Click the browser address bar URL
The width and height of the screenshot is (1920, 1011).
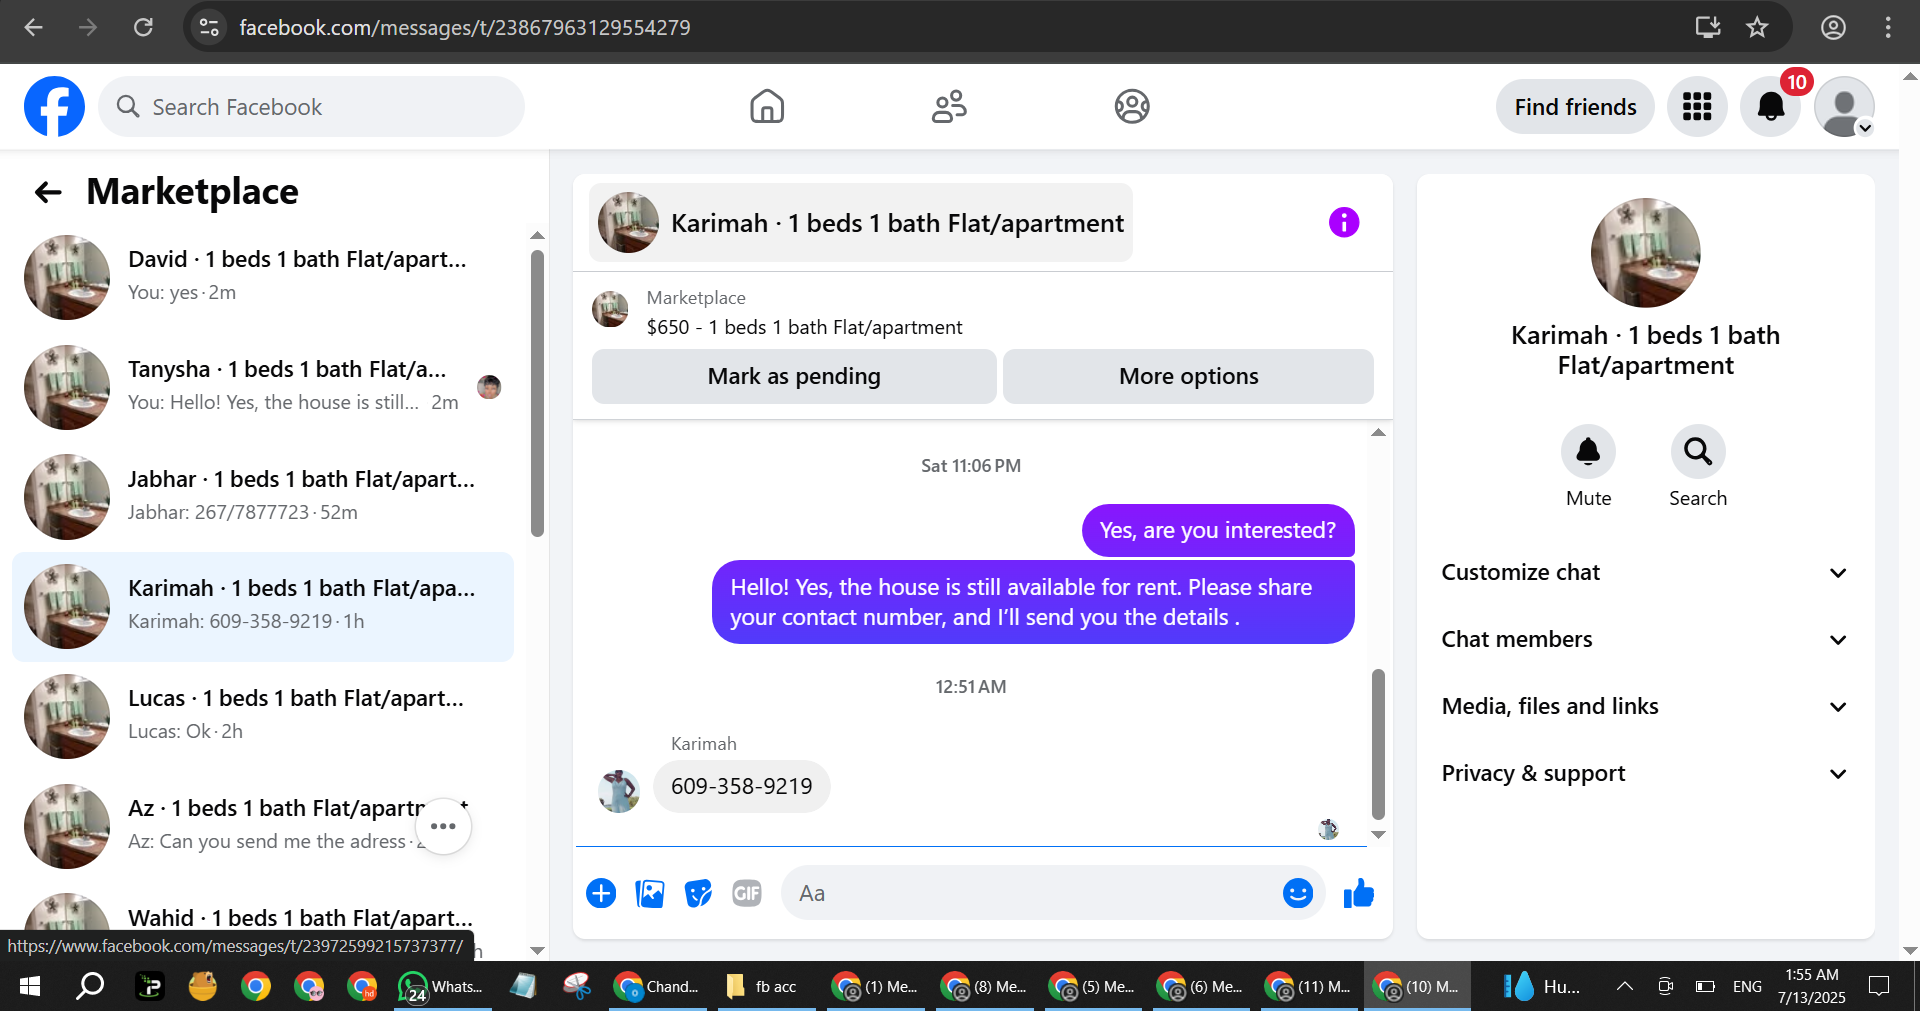click(465, 27)
